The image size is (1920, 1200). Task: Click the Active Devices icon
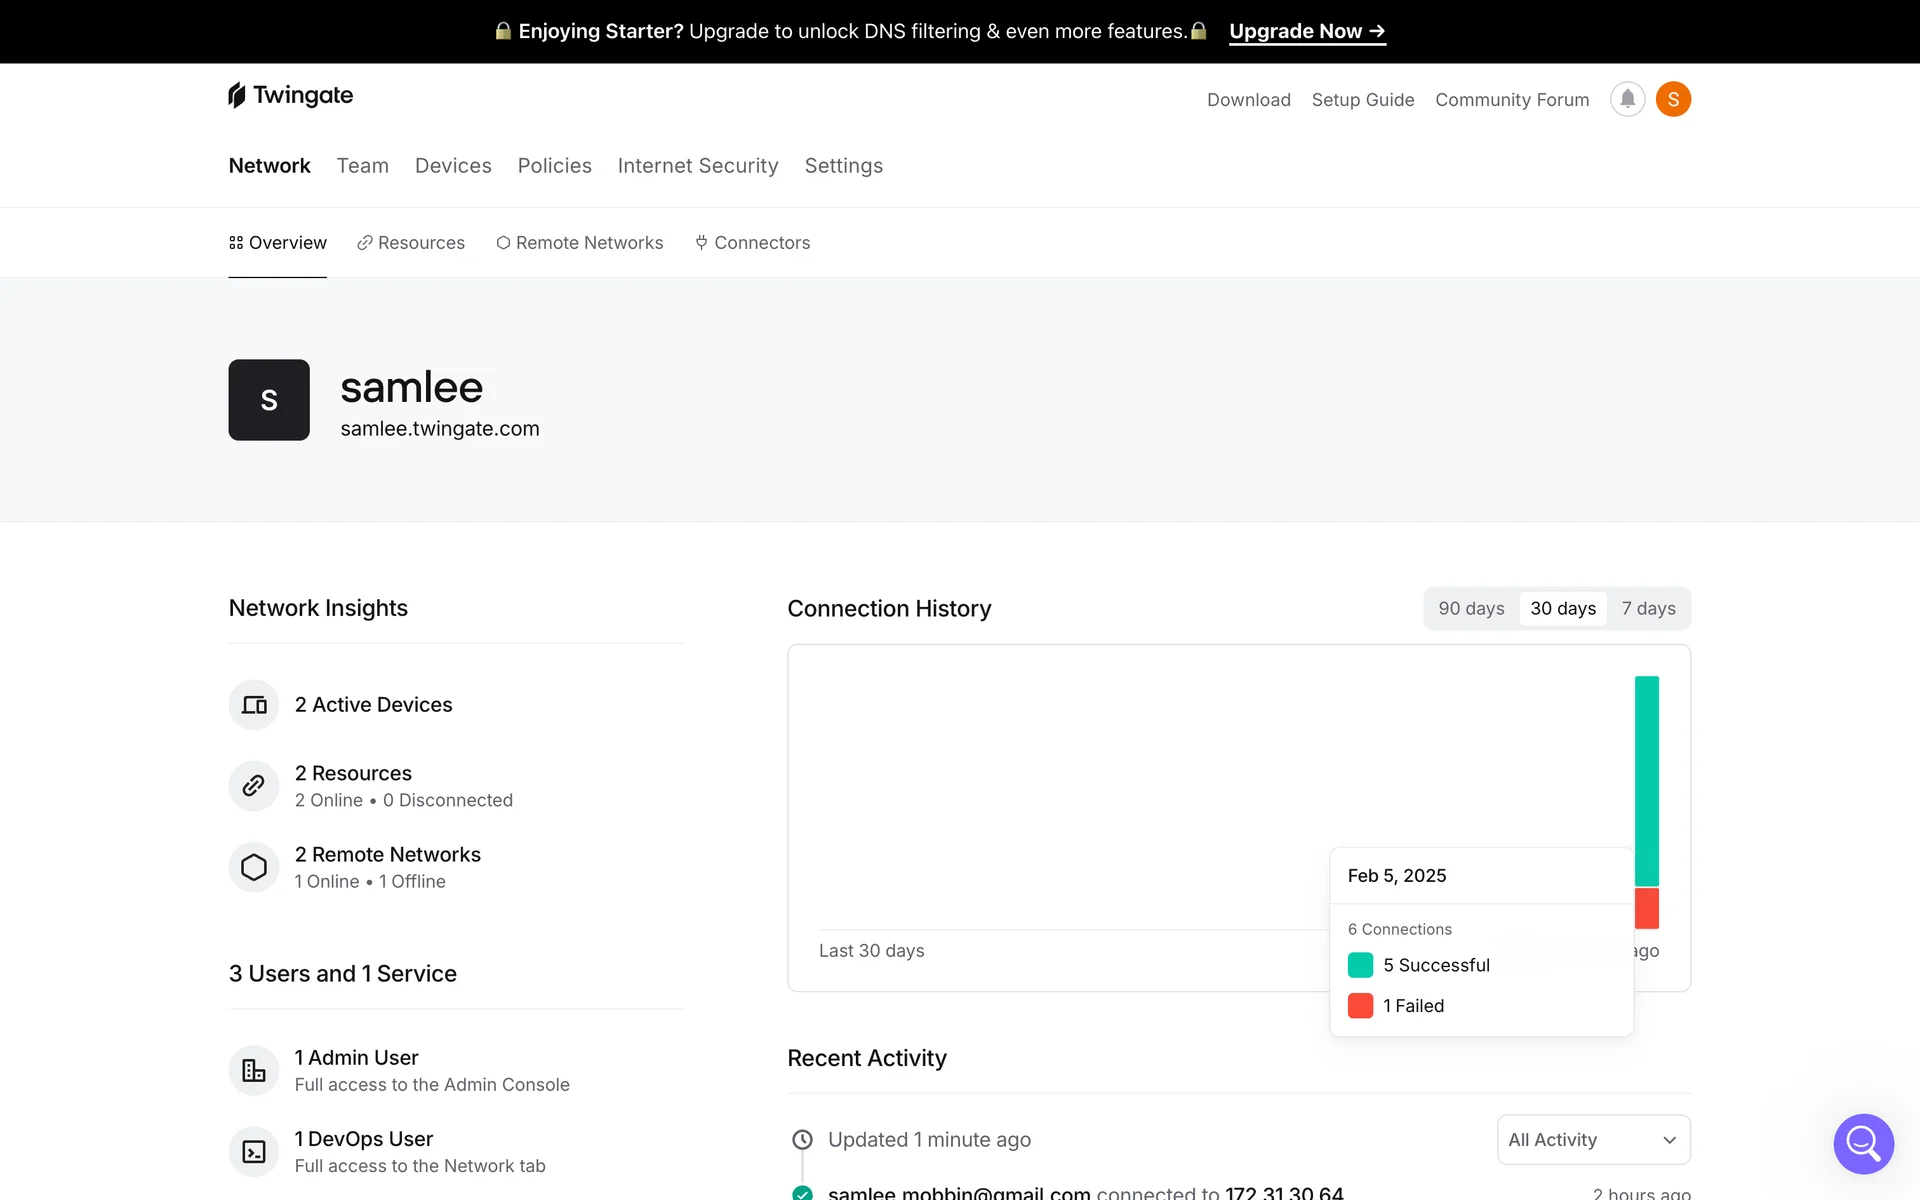coord(254,705)
